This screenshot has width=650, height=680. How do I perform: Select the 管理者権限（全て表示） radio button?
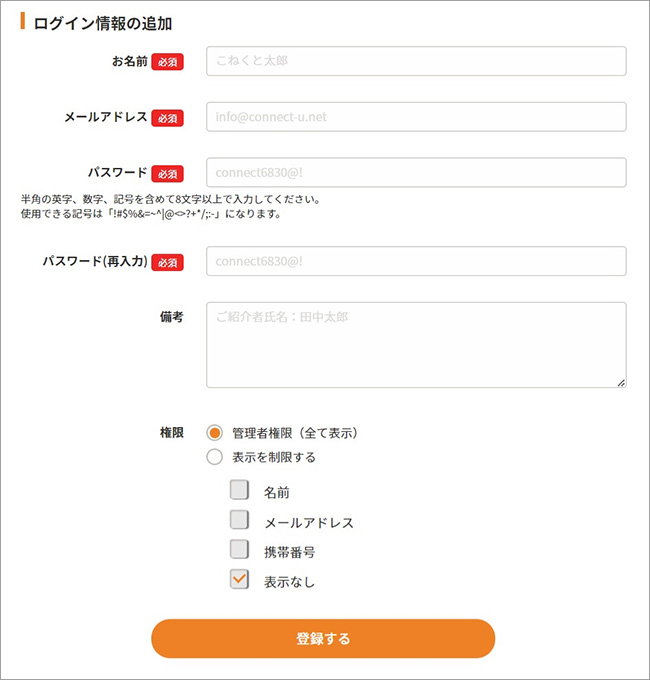point(214,433)
